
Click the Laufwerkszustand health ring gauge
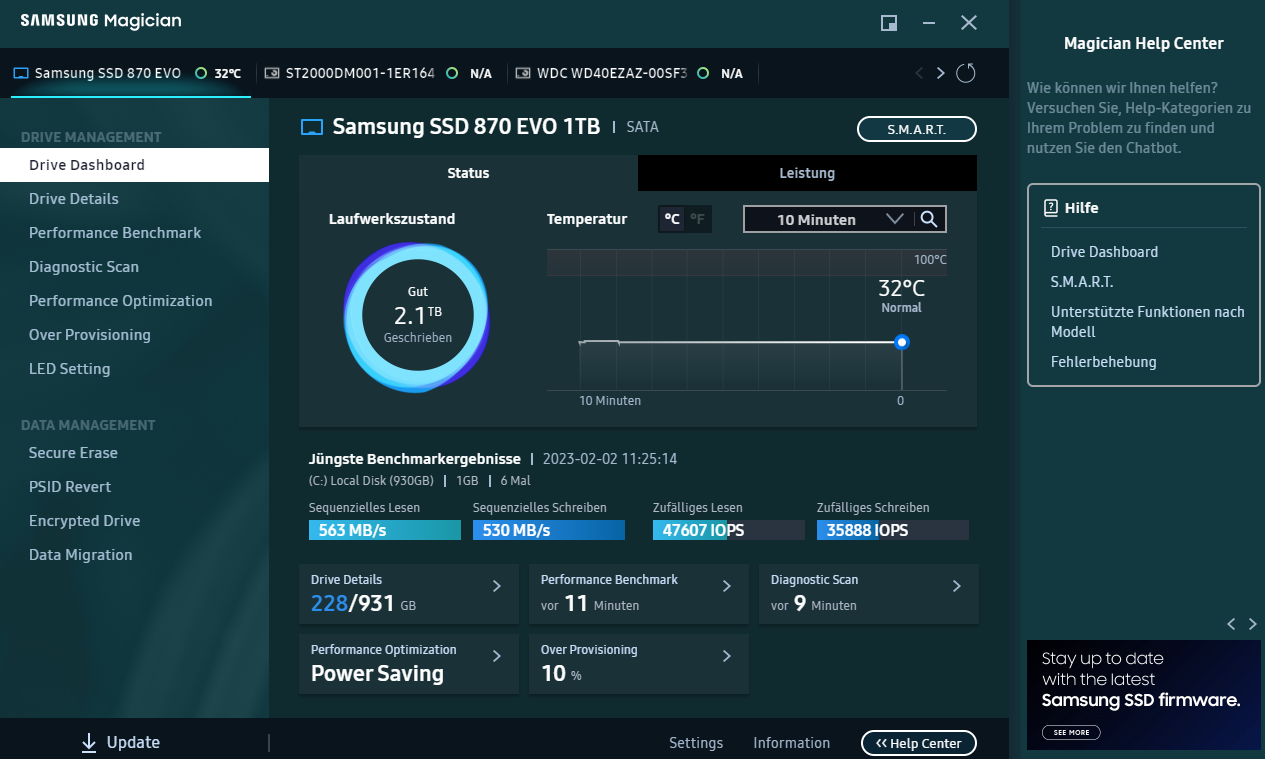[417, 316]
